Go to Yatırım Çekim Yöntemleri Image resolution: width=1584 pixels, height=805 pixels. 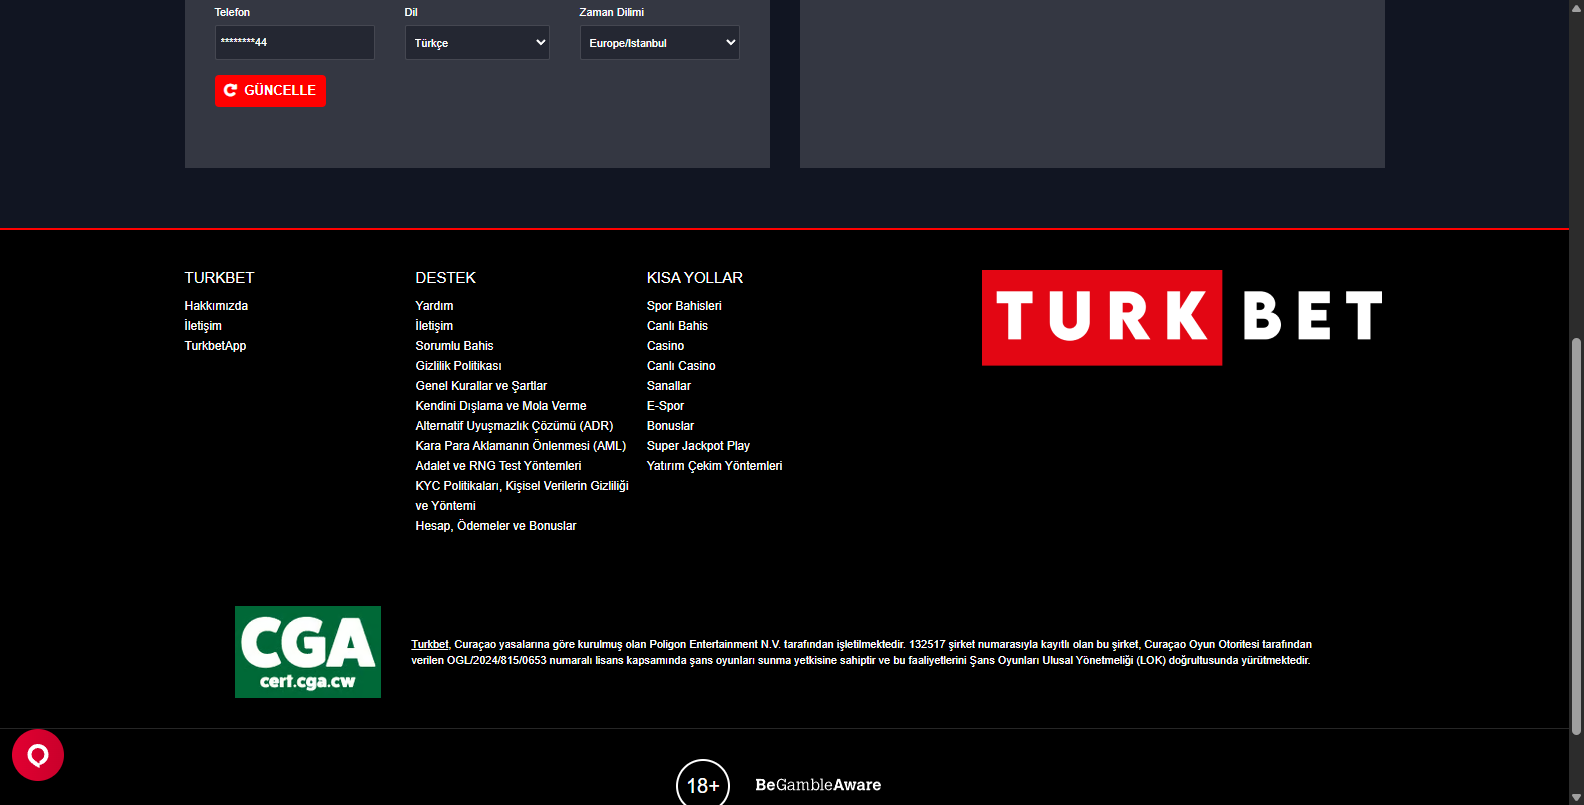(x=714, y=466)
